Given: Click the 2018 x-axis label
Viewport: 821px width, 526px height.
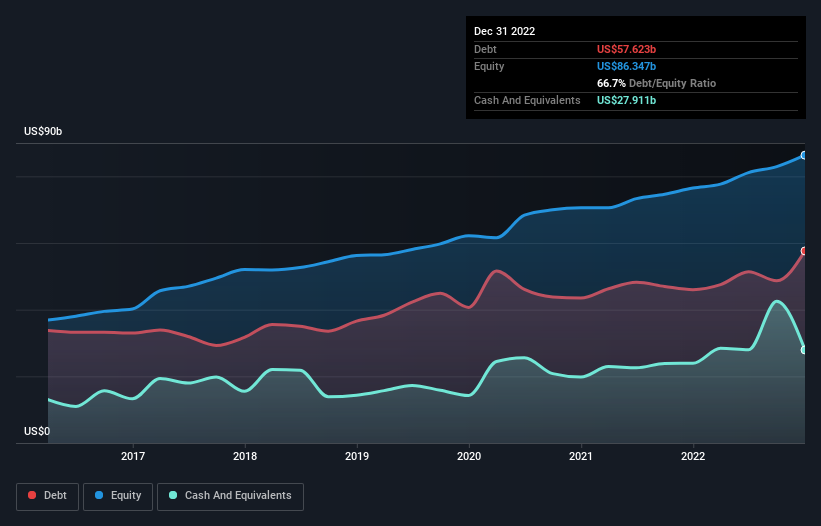Looking at the screenshot, I should point(245,456).
